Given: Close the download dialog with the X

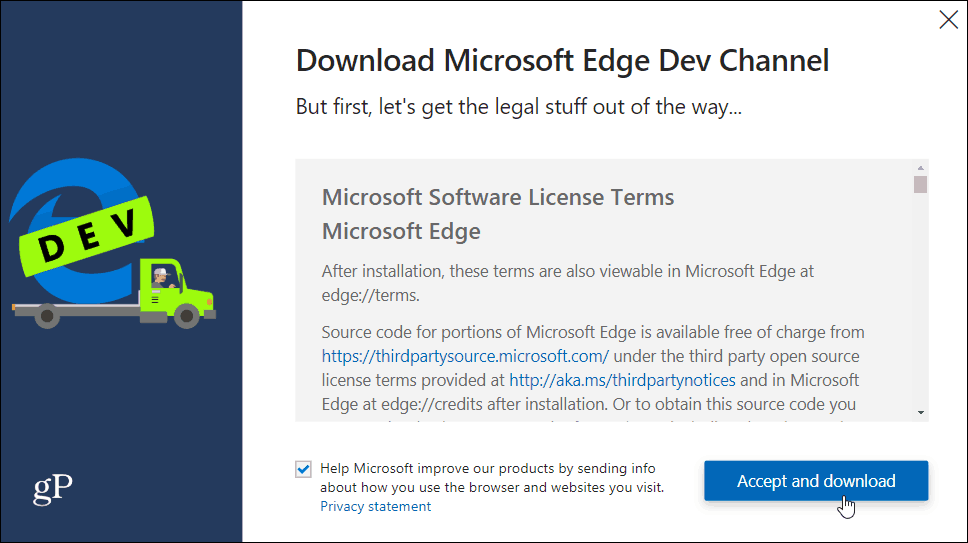Looking at the screenshot, I should 948,20.
